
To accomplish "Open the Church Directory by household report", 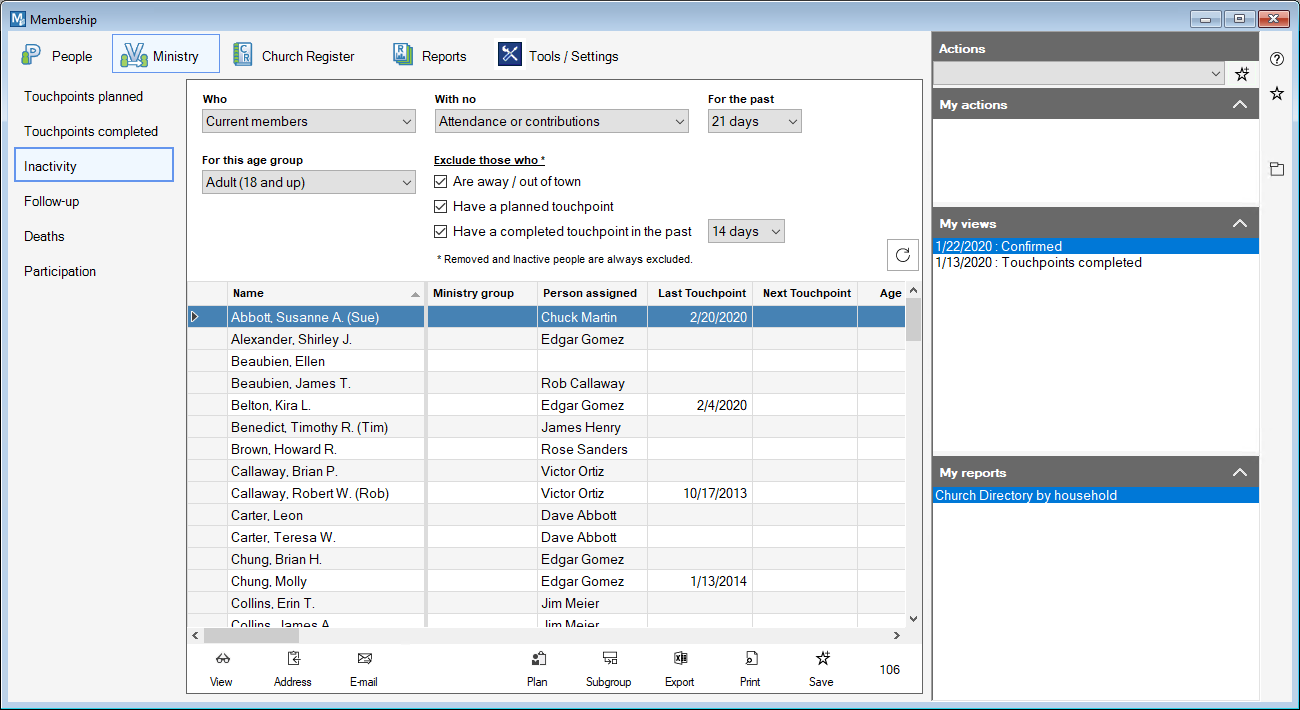I will point(1026,496).
